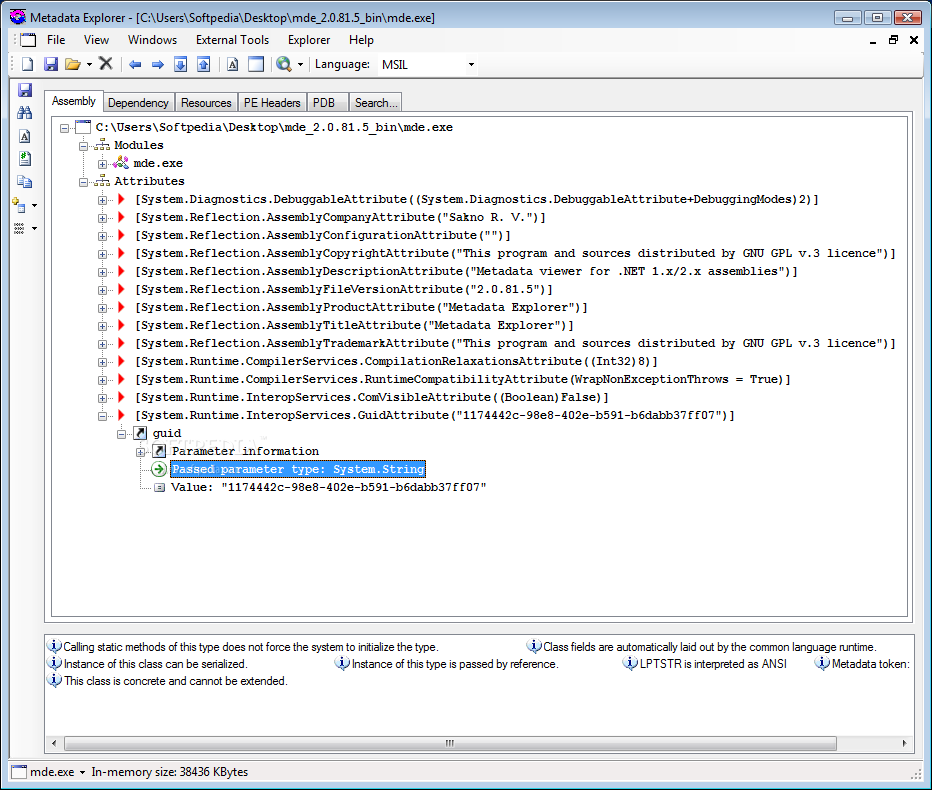Open an assembly with the folder icon

pos(73,64)
